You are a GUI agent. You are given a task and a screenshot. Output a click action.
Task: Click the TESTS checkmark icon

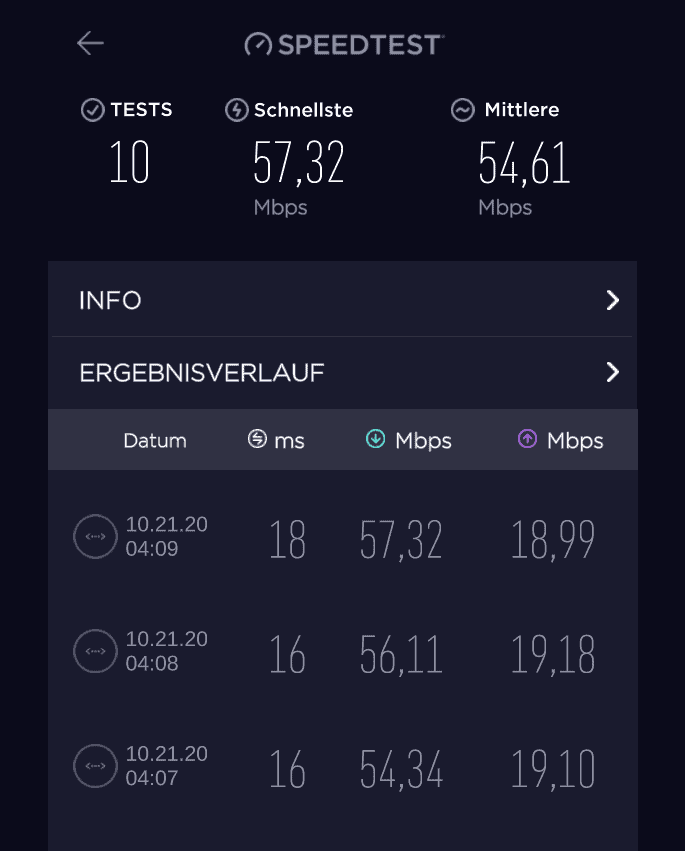92,110
